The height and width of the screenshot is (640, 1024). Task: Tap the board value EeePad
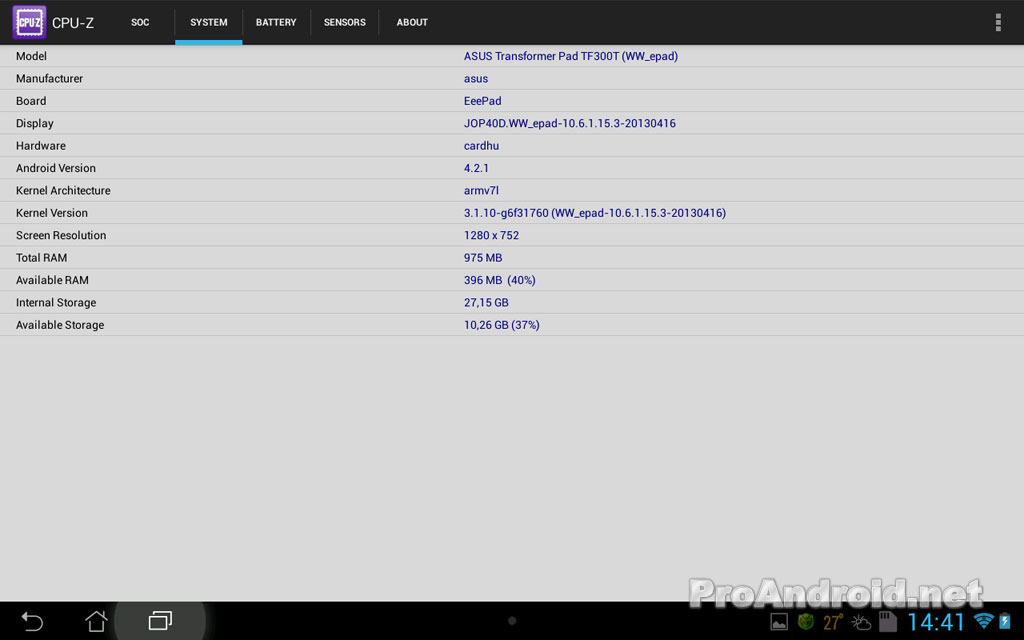coord(483,101)
